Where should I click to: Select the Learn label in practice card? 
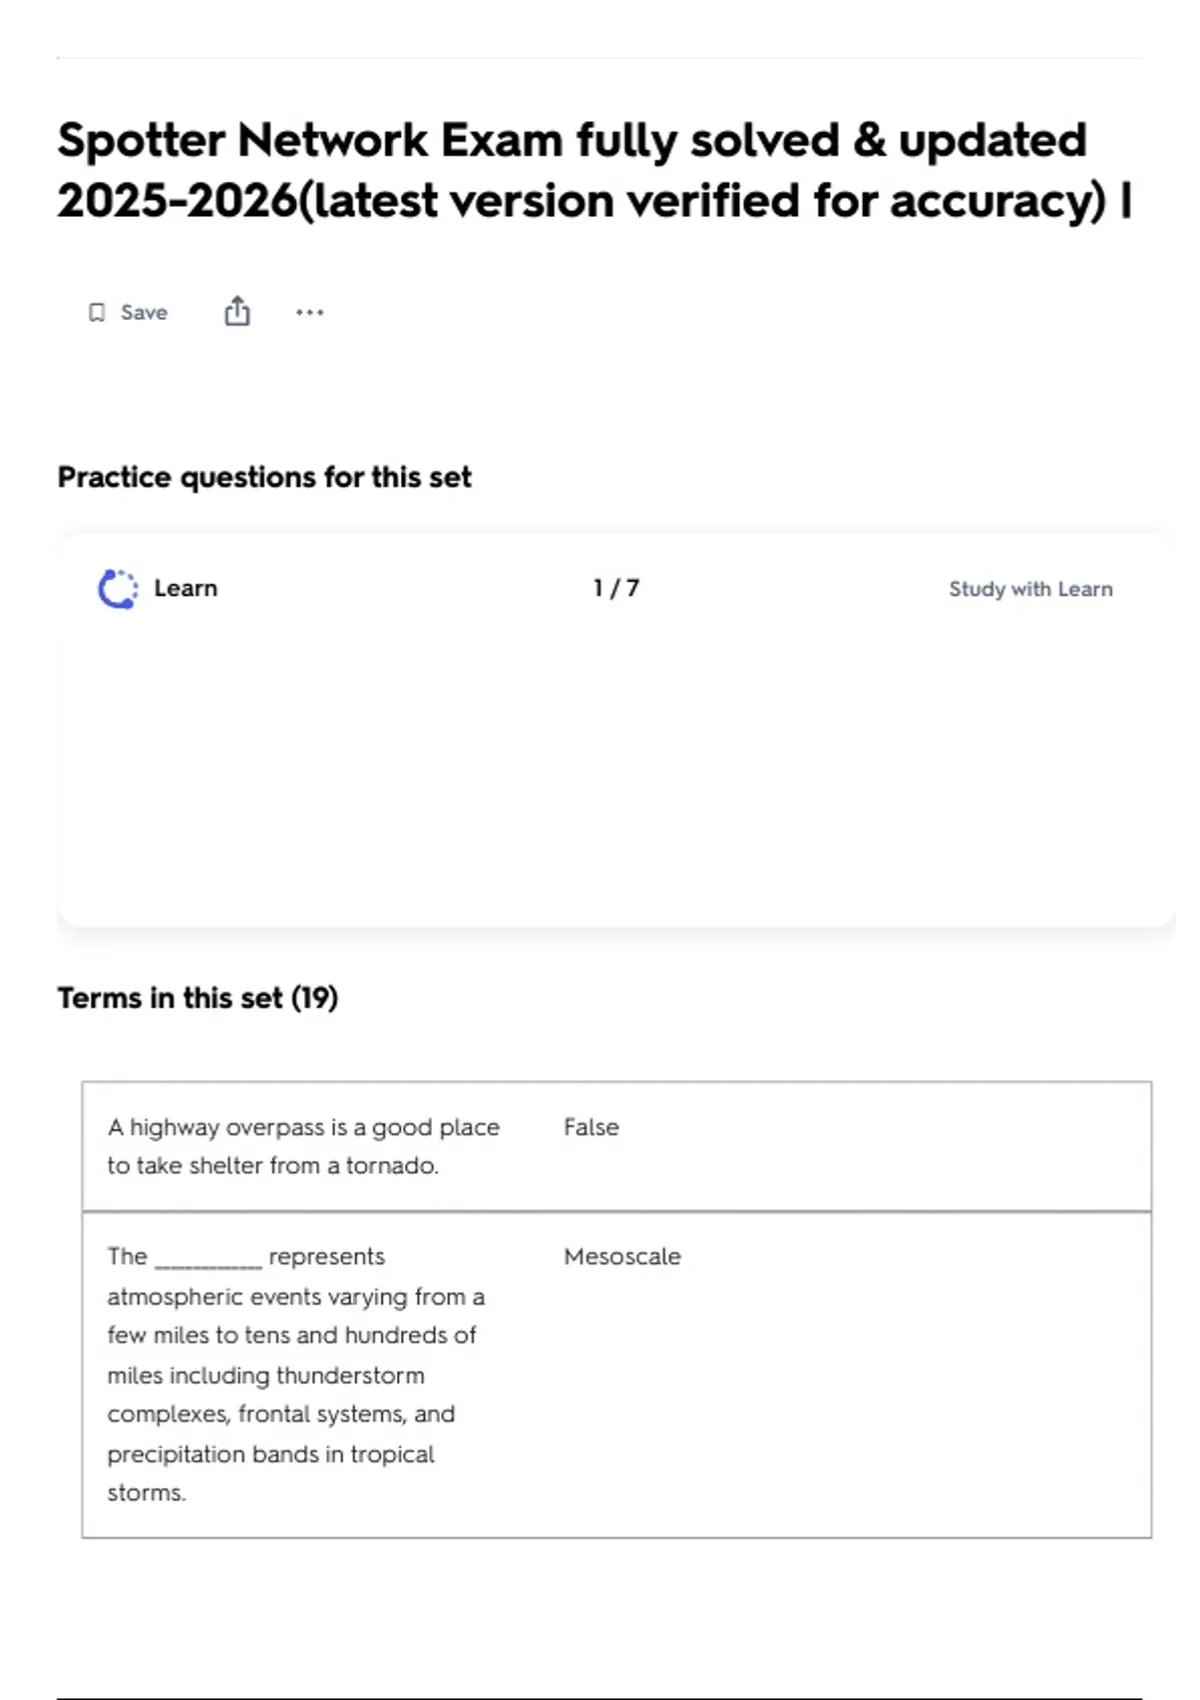pyautogui.click(x=185, y=588)
